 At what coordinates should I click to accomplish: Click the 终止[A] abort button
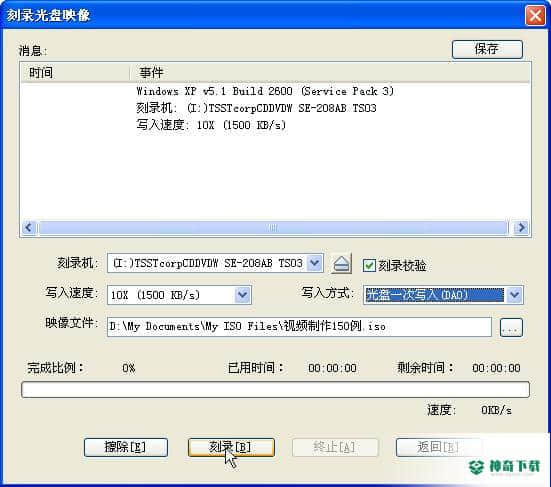coord(335,447)
